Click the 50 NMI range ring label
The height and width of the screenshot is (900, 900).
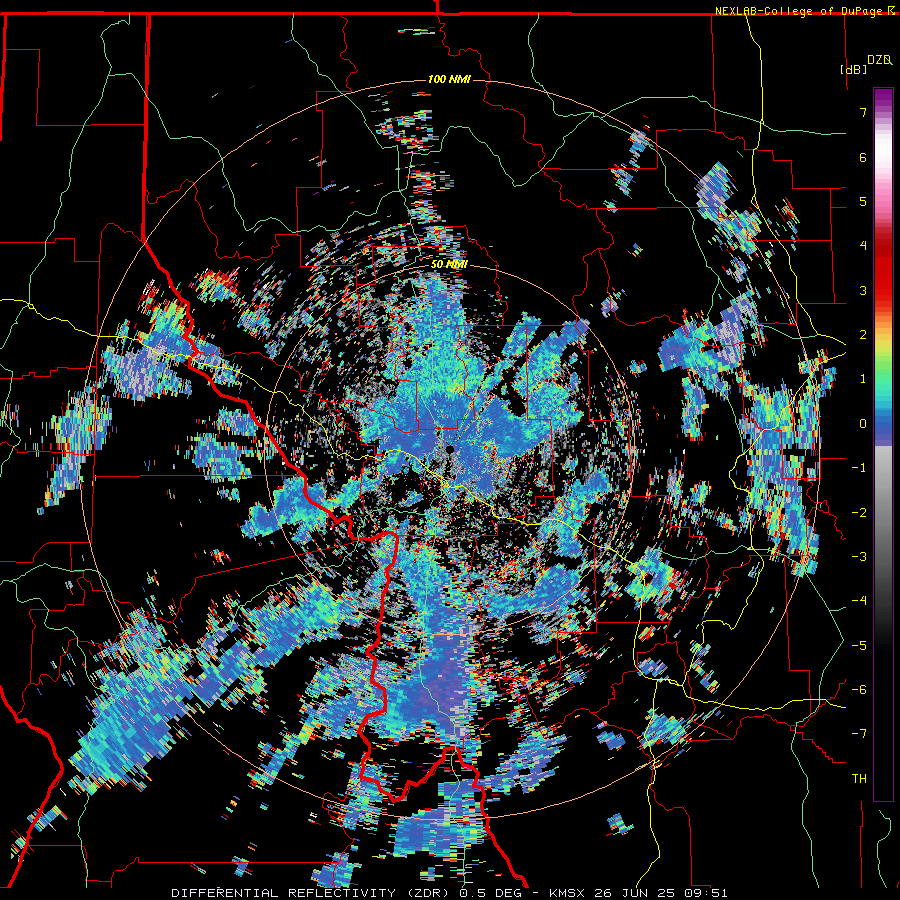[x=449, y=264]
